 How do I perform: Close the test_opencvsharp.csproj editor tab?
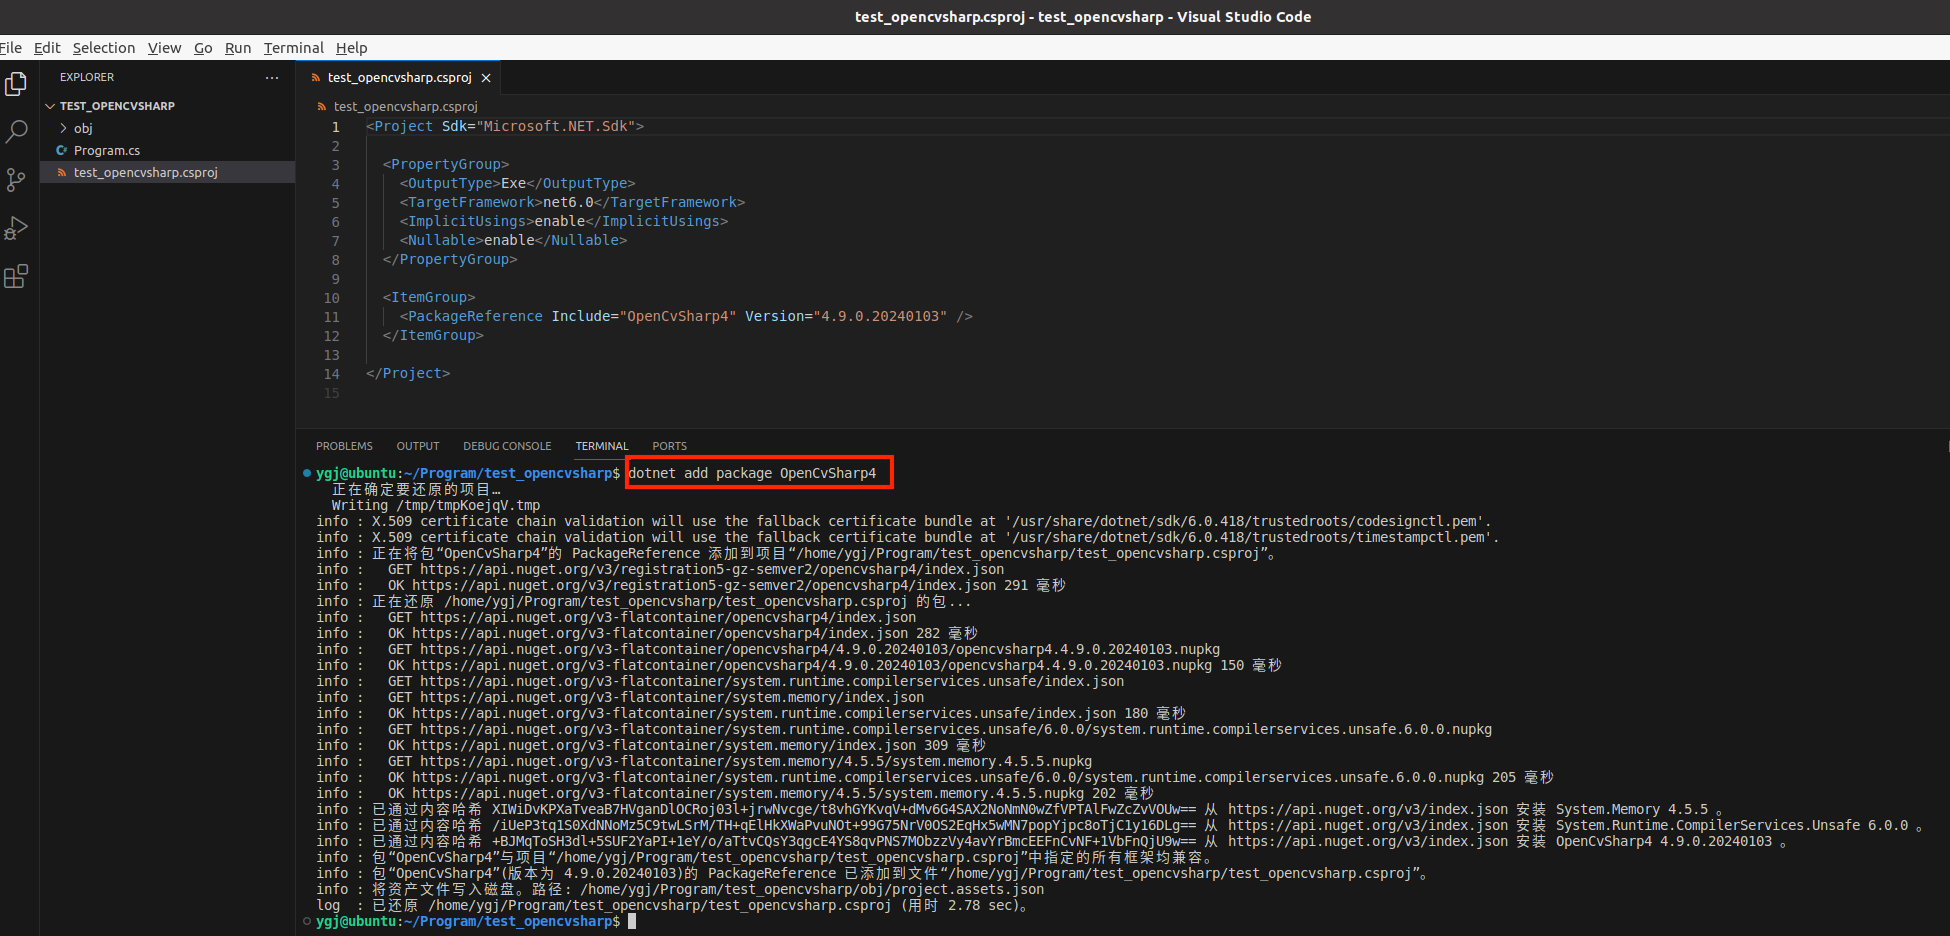pos(486,78)
